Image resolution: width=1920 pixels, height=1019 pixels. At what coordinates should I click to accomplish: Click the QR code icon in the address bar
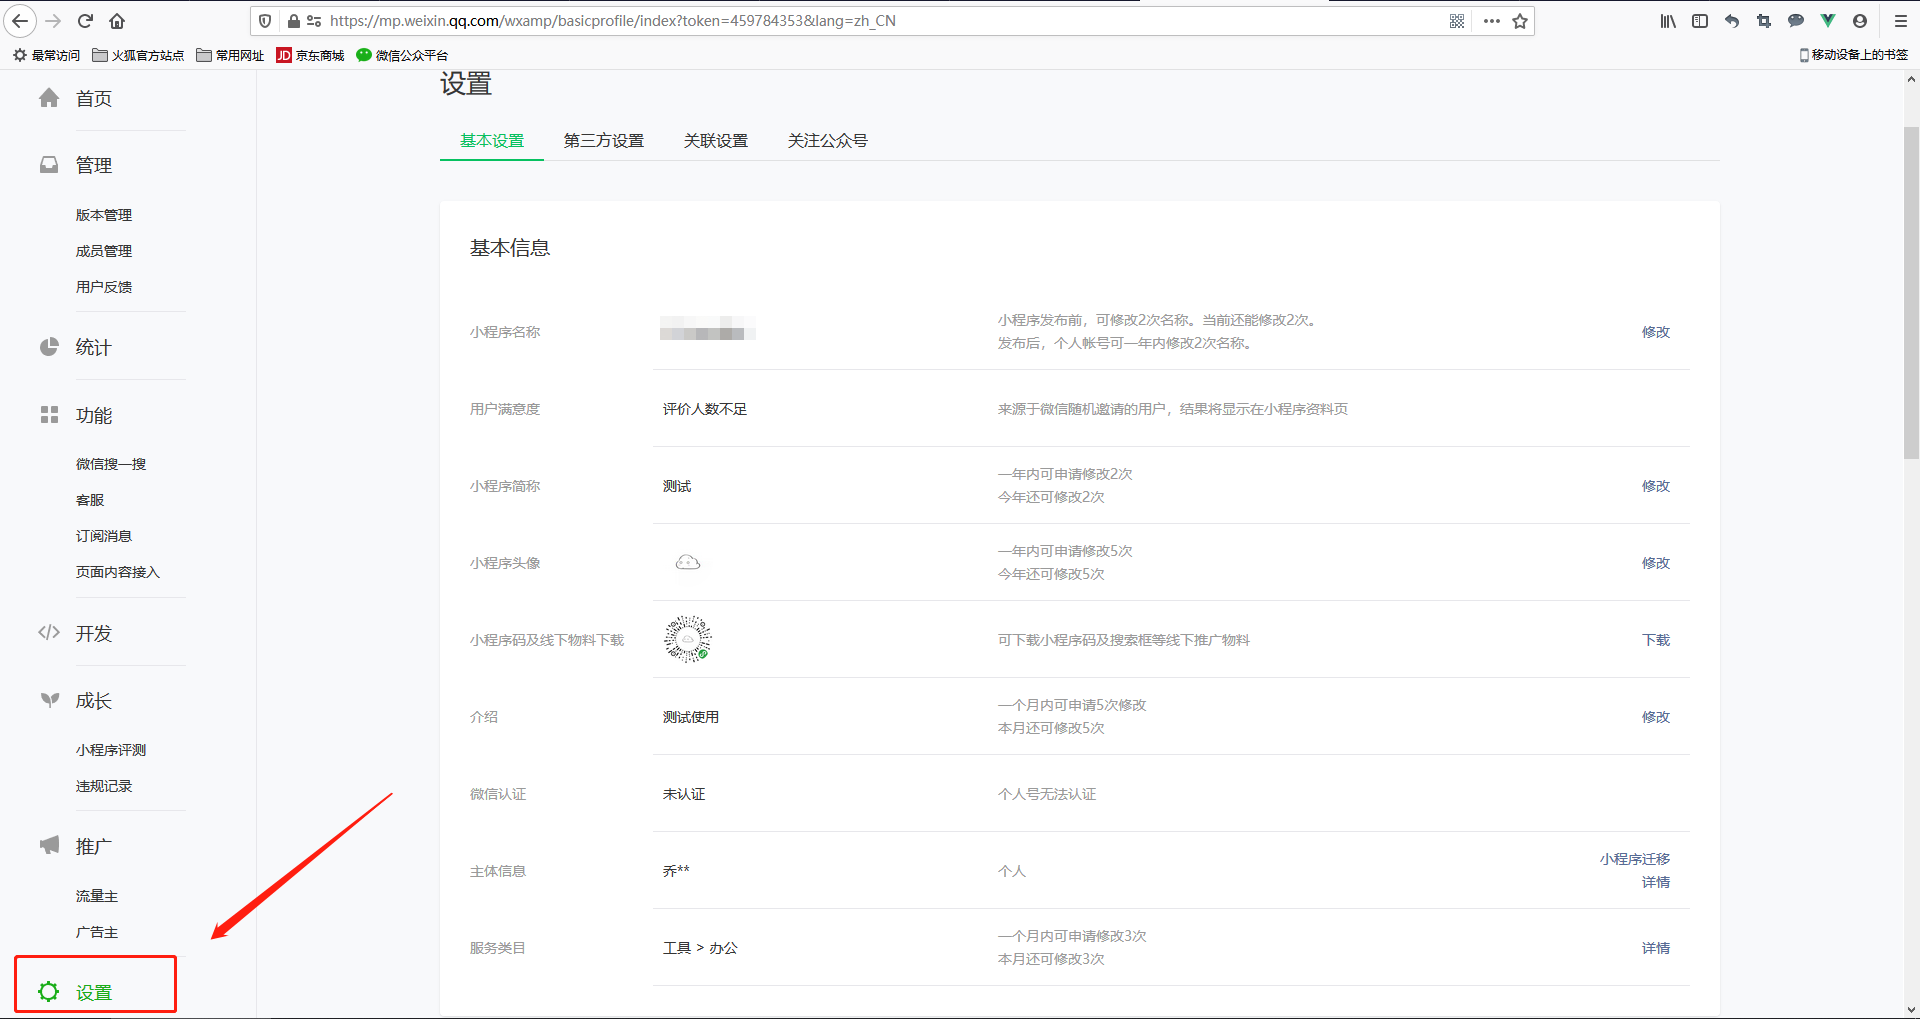[1457, 21]
